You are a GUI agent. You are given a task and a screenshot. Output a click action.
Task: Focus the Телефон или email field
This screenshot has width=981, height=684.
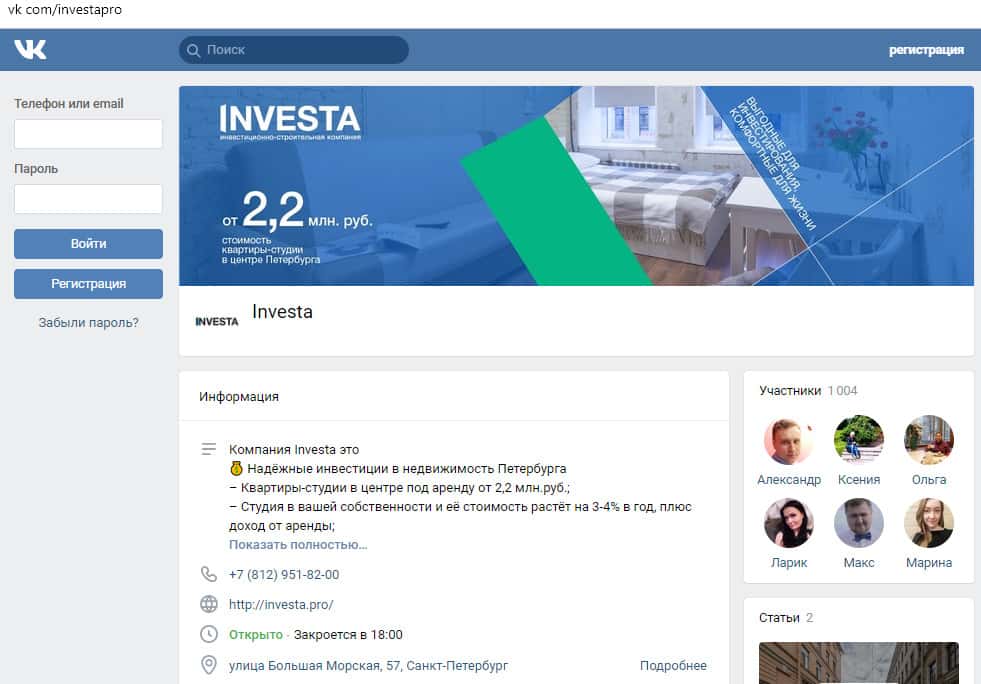[x=88, y=134]
